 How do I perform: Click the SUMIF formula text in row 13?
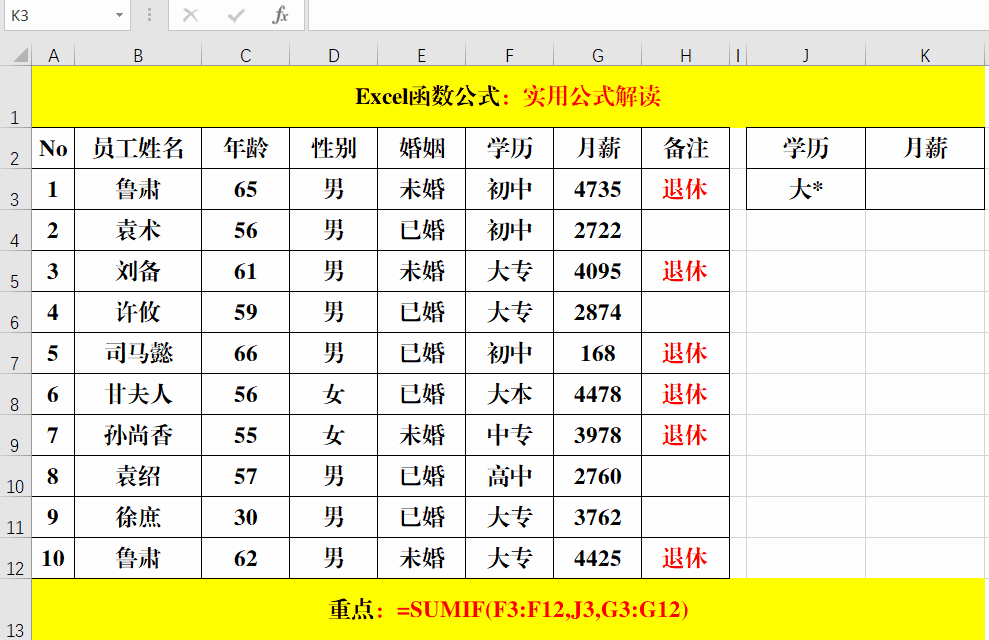click(x=542, y=610)
